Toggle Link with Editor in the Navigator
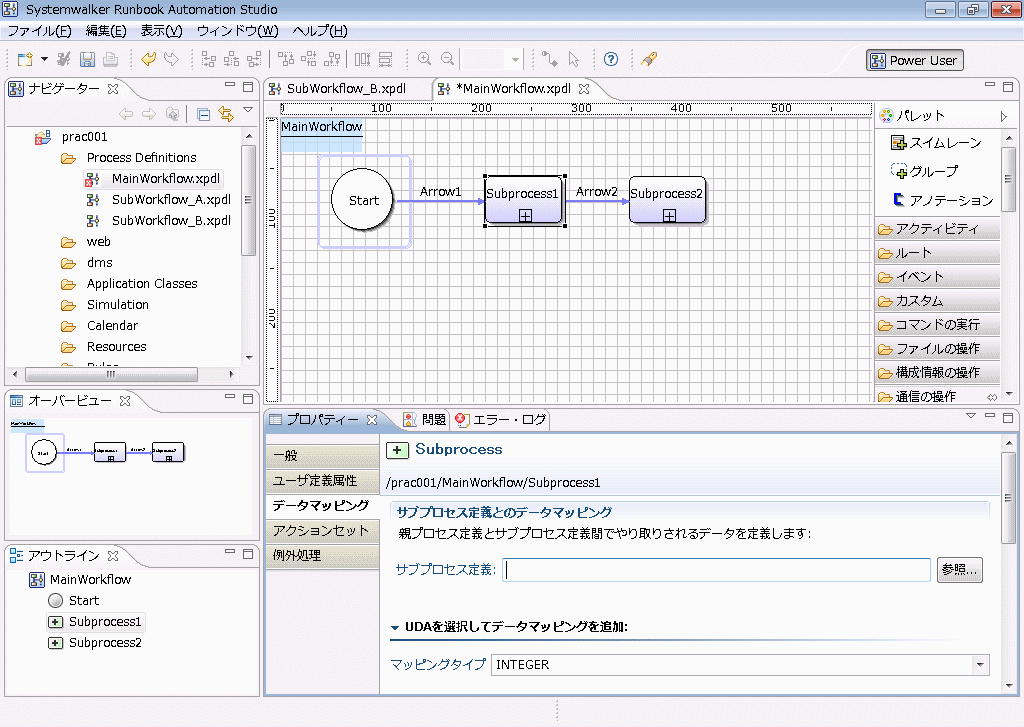The image size is (1024, 727). coord(226,114)
